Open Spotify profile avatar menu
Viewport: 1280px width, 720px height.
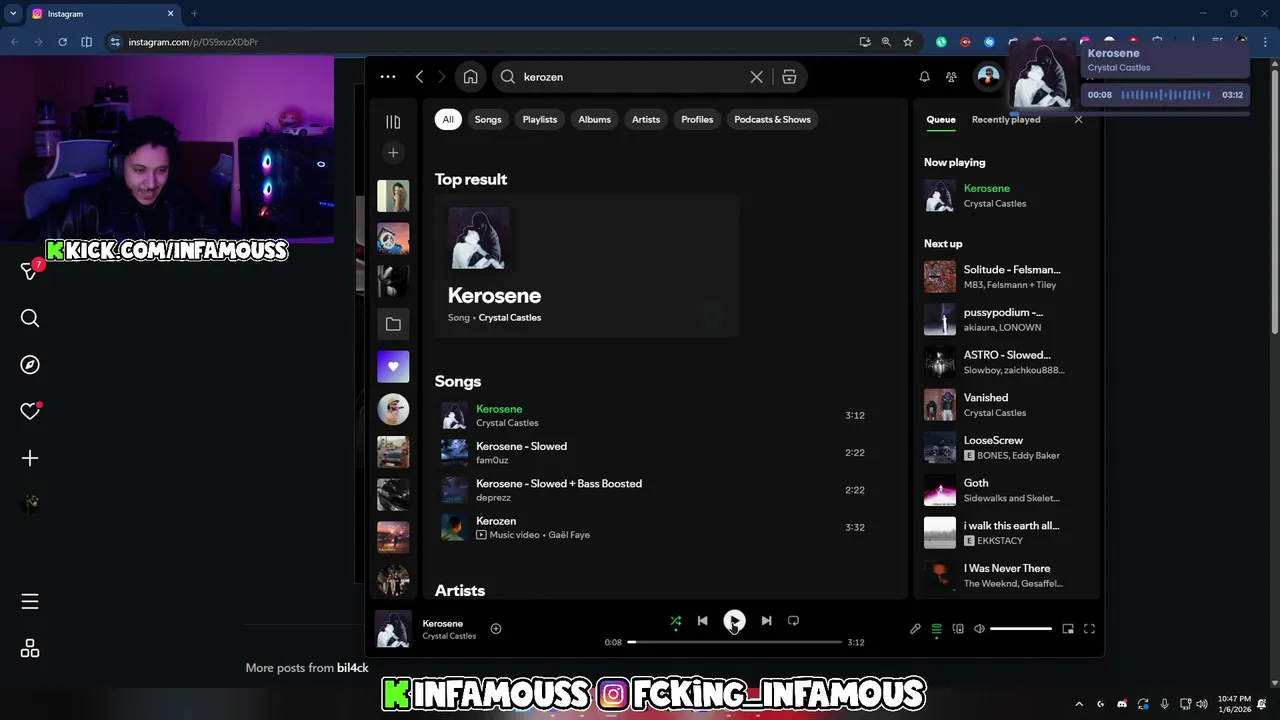point(988,77)
